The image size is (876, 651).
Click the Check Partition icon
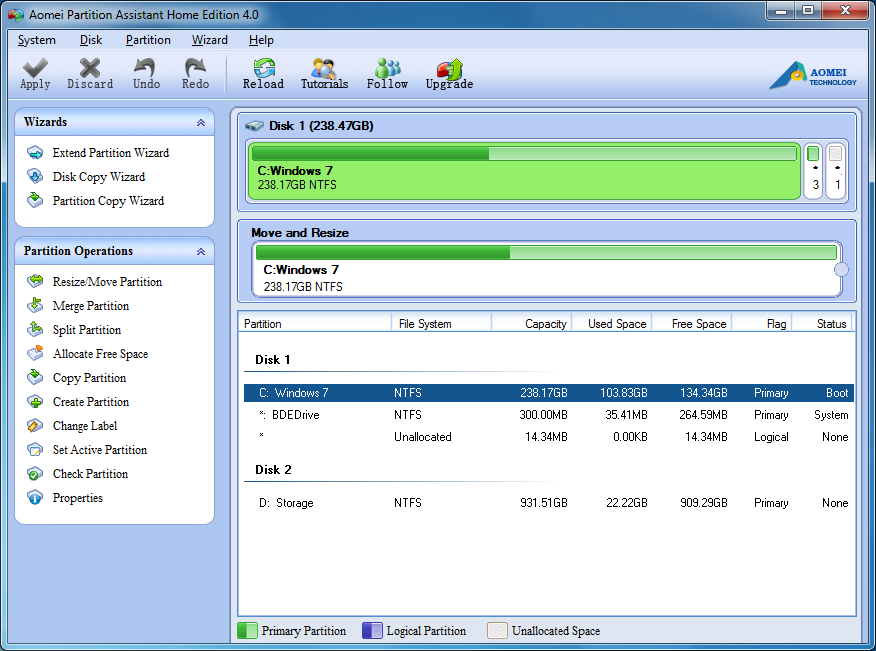(x=35, y=473)
